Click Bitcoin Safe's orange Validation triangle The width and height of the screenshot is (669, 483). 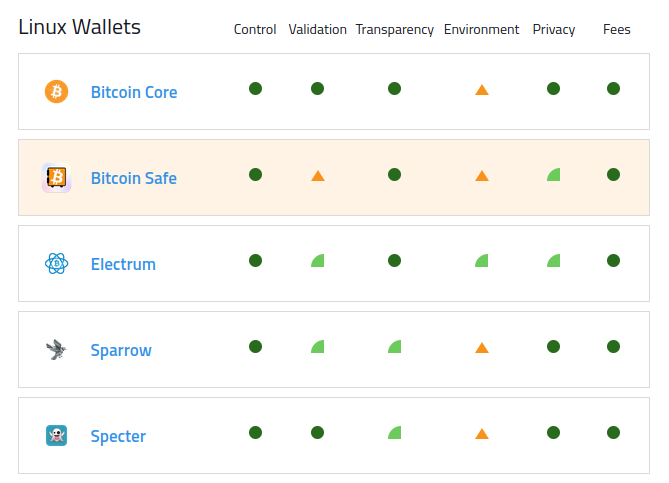pos(317,176)
